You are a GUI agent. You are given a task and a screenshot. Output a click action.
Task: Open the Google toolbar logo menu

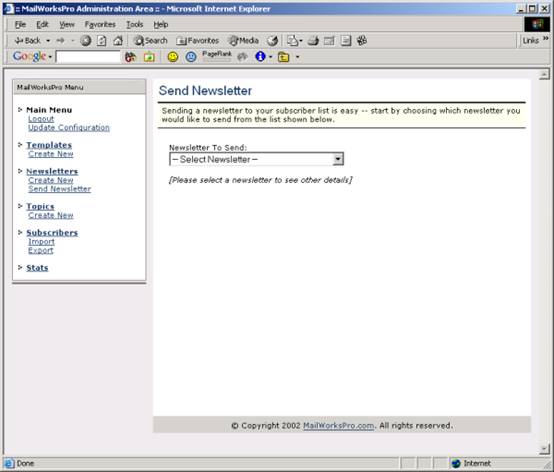[x=33, y=56]
